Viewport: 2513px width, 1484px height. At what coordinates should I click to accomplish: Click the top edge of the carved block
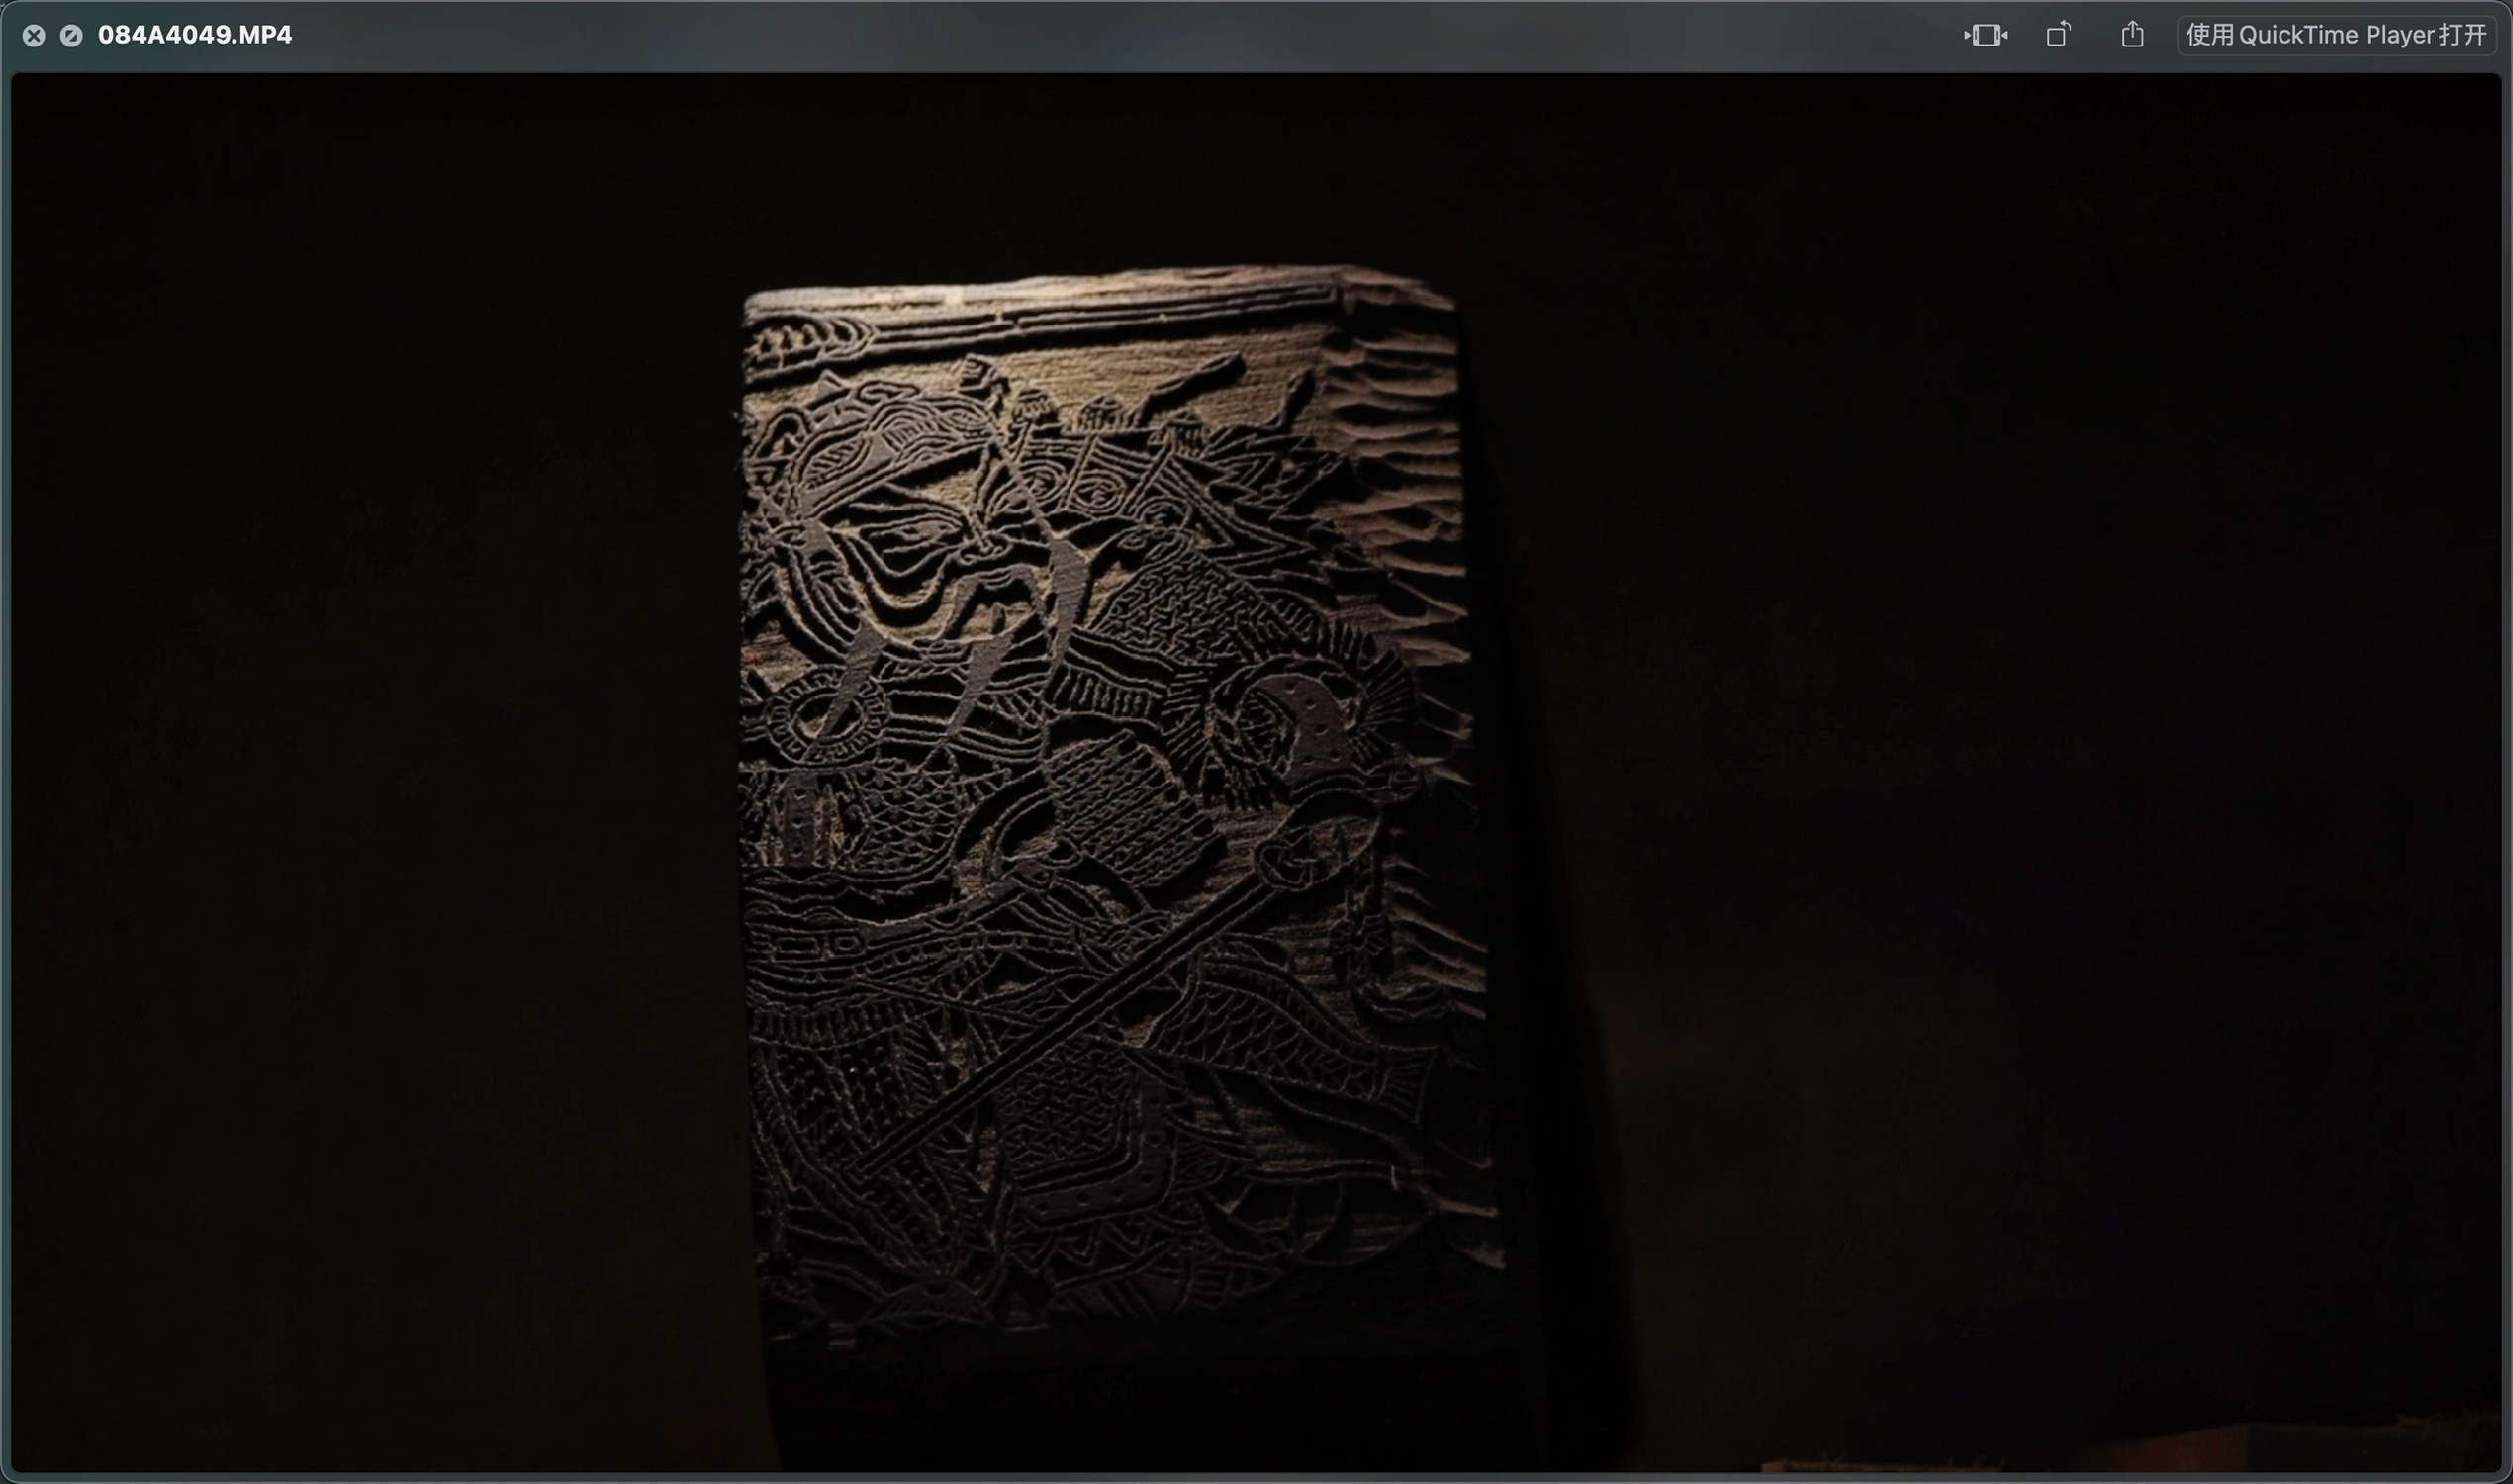point(1100,290)
